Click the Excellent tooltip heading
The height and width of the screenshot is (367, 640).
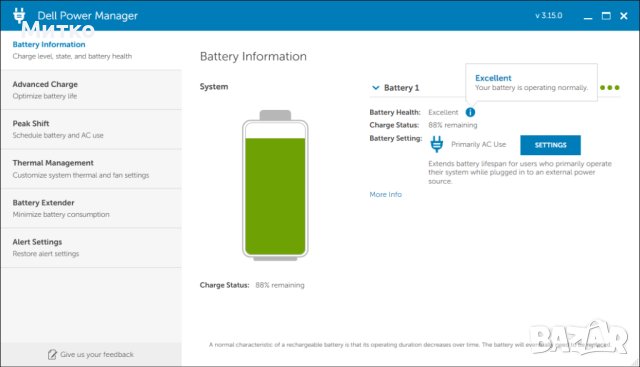click(493, 78)
